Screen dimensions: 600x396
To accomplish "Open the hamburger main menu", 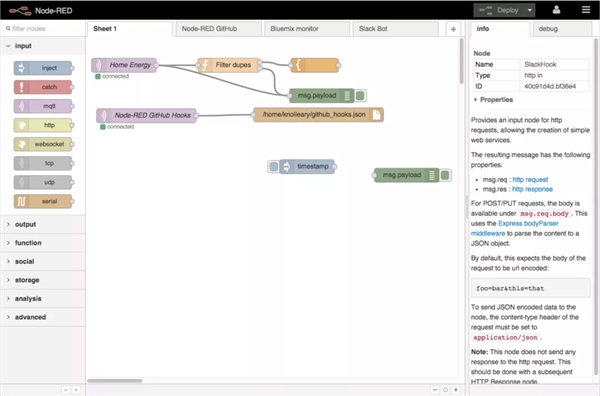I will coord(586,10).
